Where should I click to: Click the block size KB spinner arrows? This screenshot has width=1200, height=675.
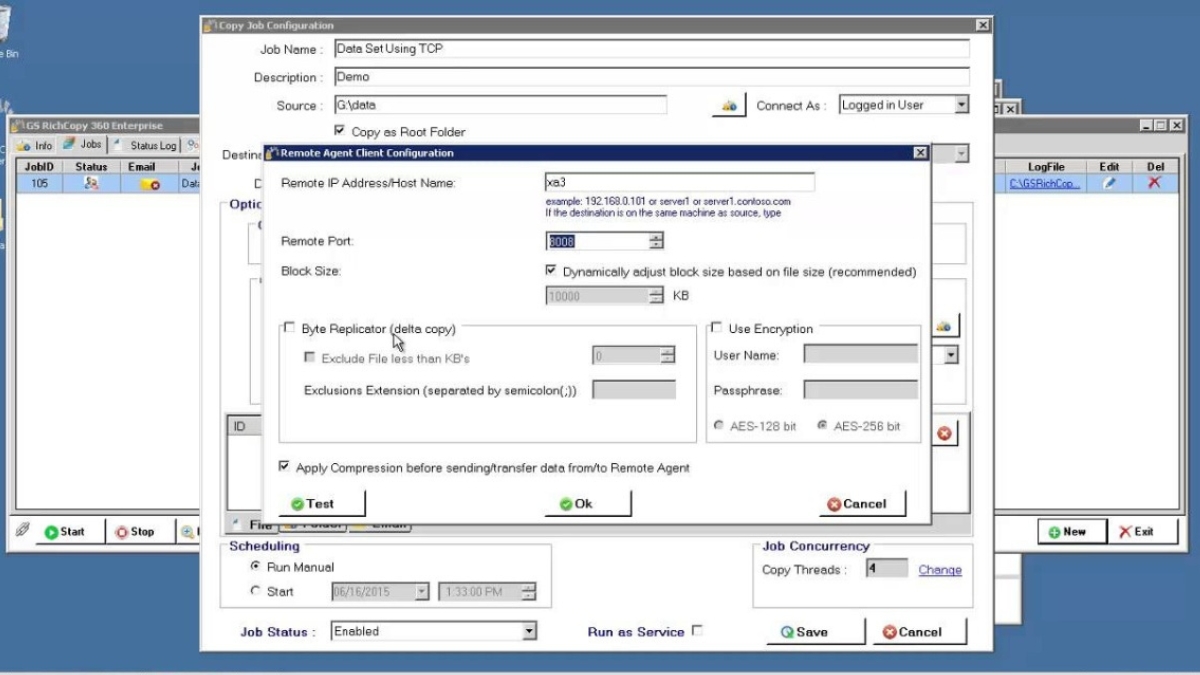coord(656,295)
